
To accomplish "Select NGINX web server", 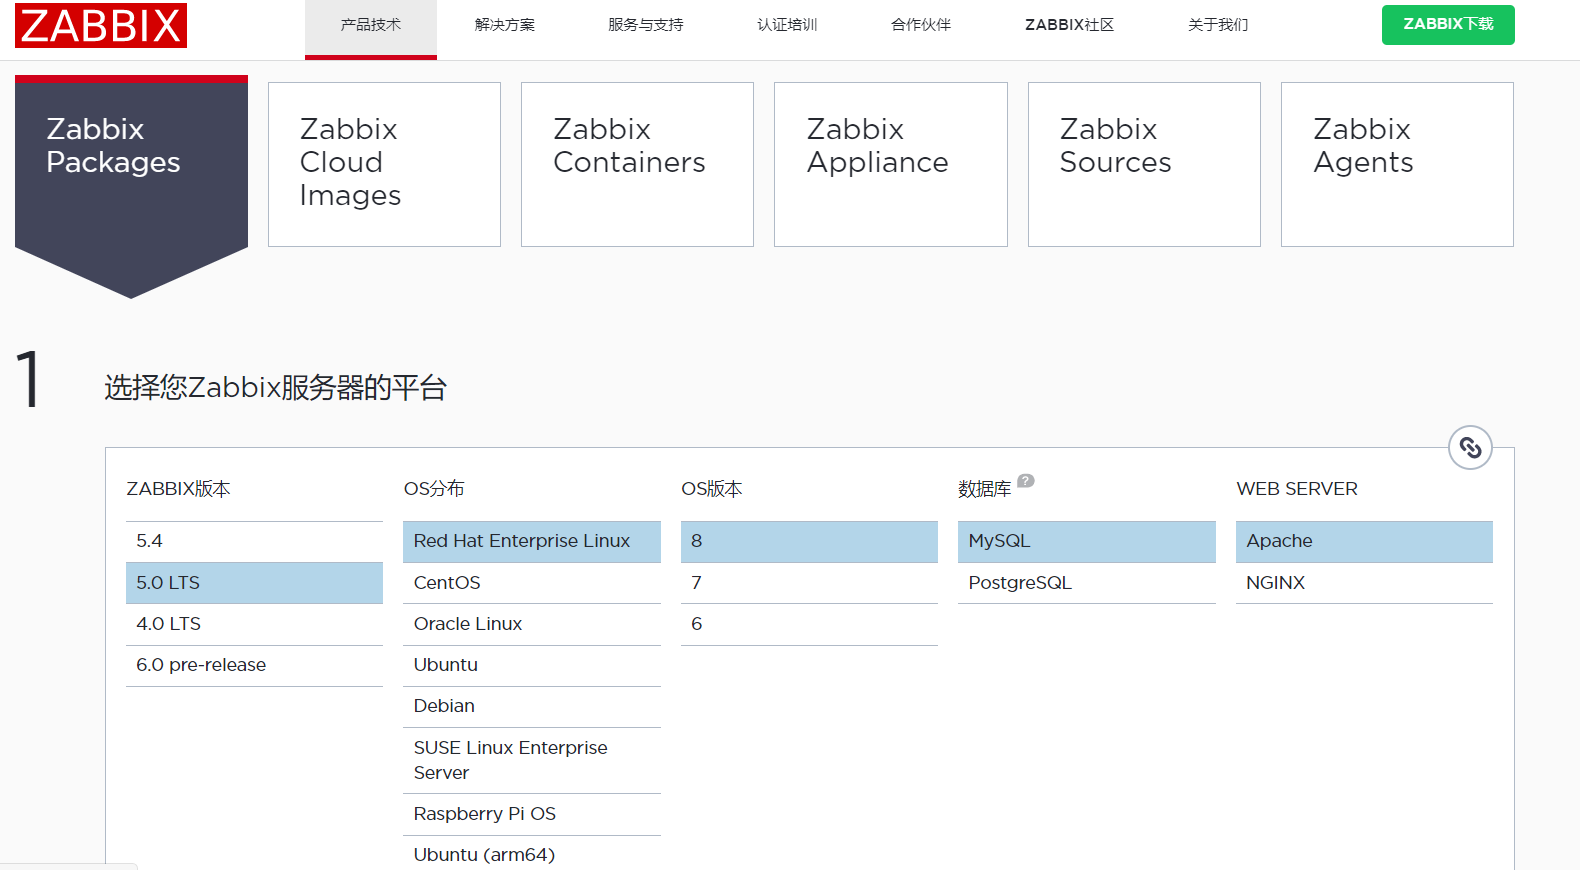I will coord(1364,583).
